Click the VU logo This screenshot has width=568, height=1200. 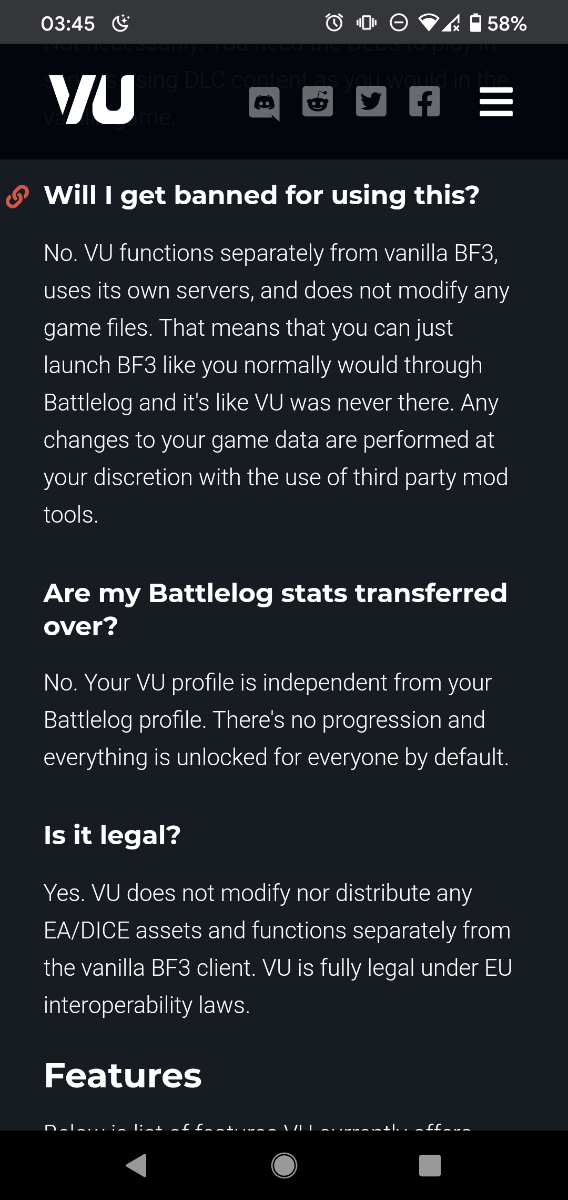(92, 101)
